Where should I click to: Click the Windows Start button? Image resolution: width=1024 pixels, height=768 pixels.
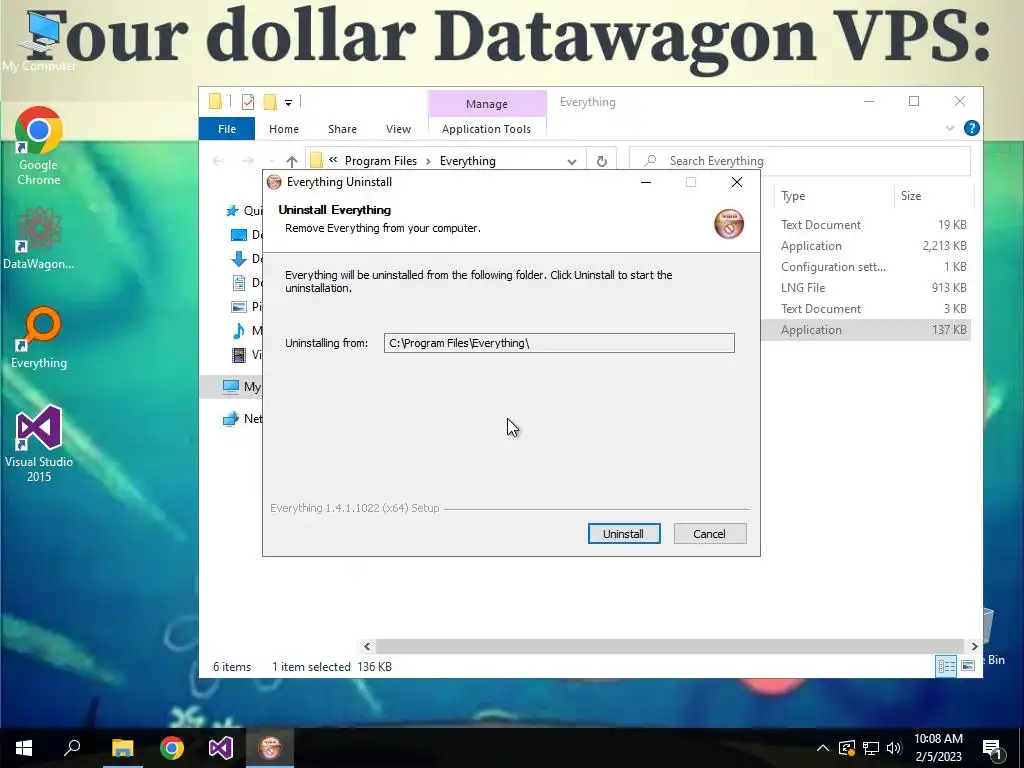click(x=24, y=748)
